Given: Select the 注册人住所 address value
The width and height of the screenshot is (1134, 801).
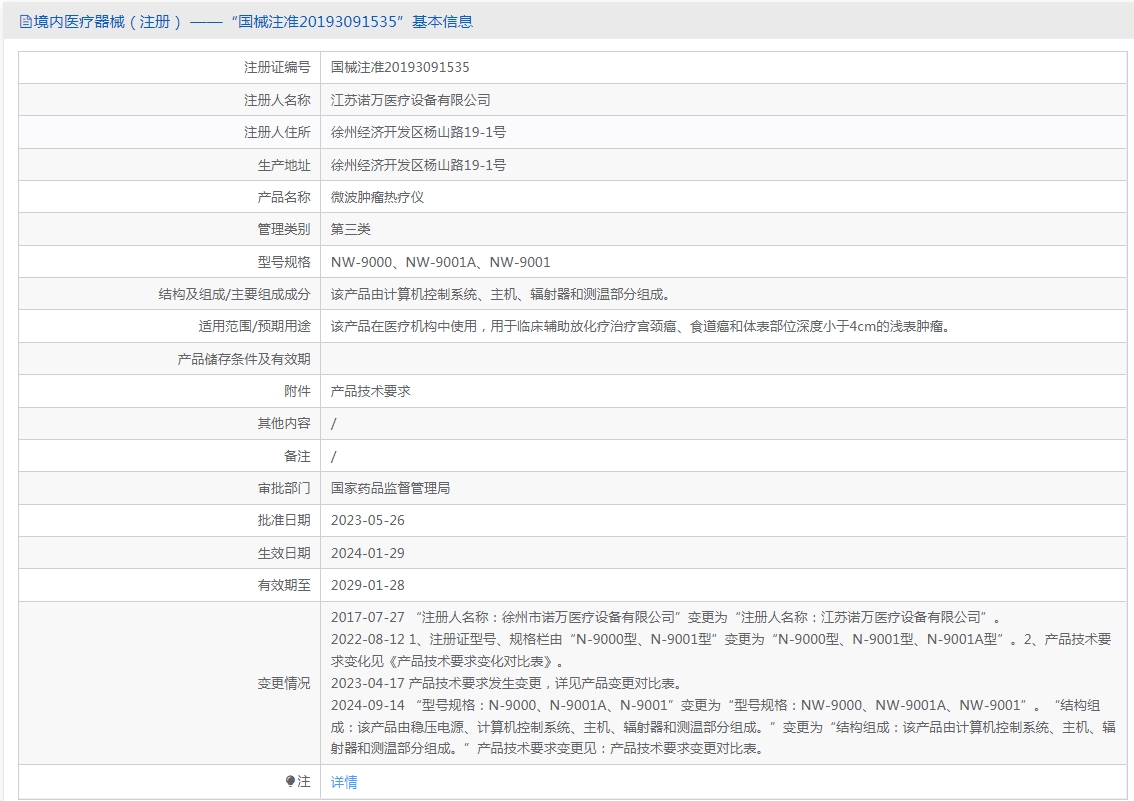Looking at the screenshot, I should click(x=418, y=132).
